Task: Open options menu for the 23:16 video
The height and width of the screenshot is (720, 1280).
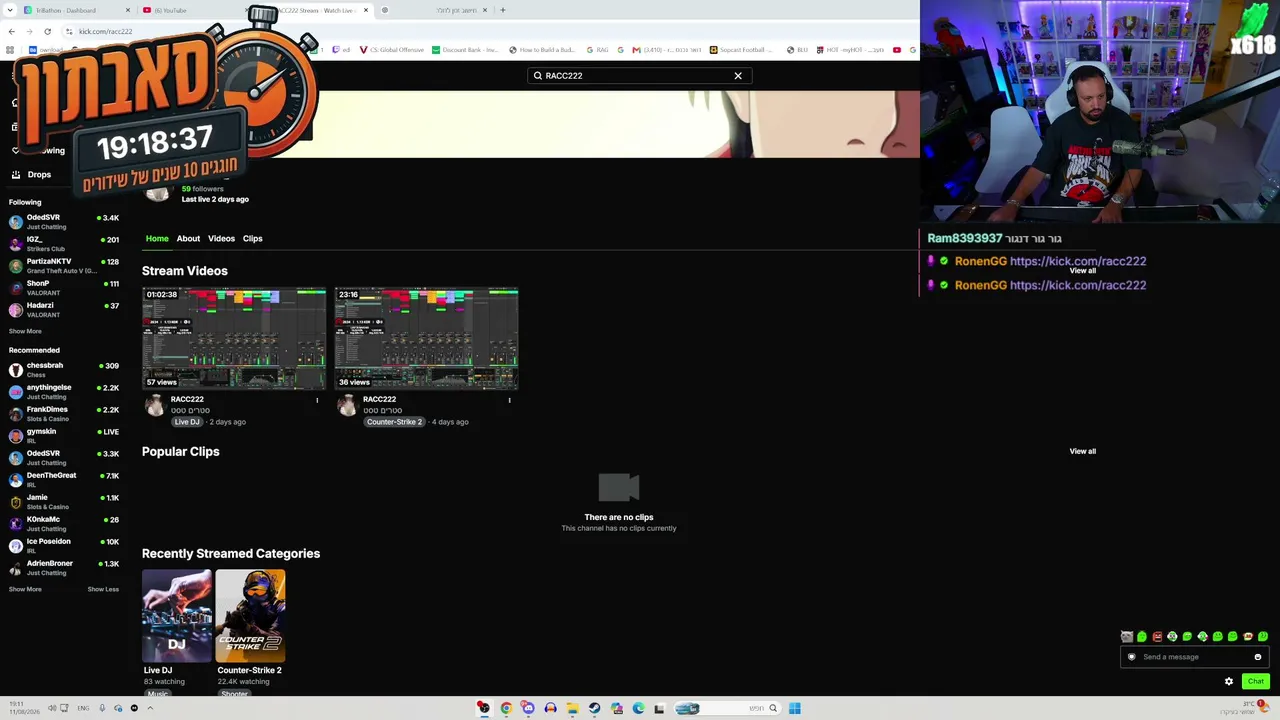Action: pyautogui.click(x=509, y=400)
